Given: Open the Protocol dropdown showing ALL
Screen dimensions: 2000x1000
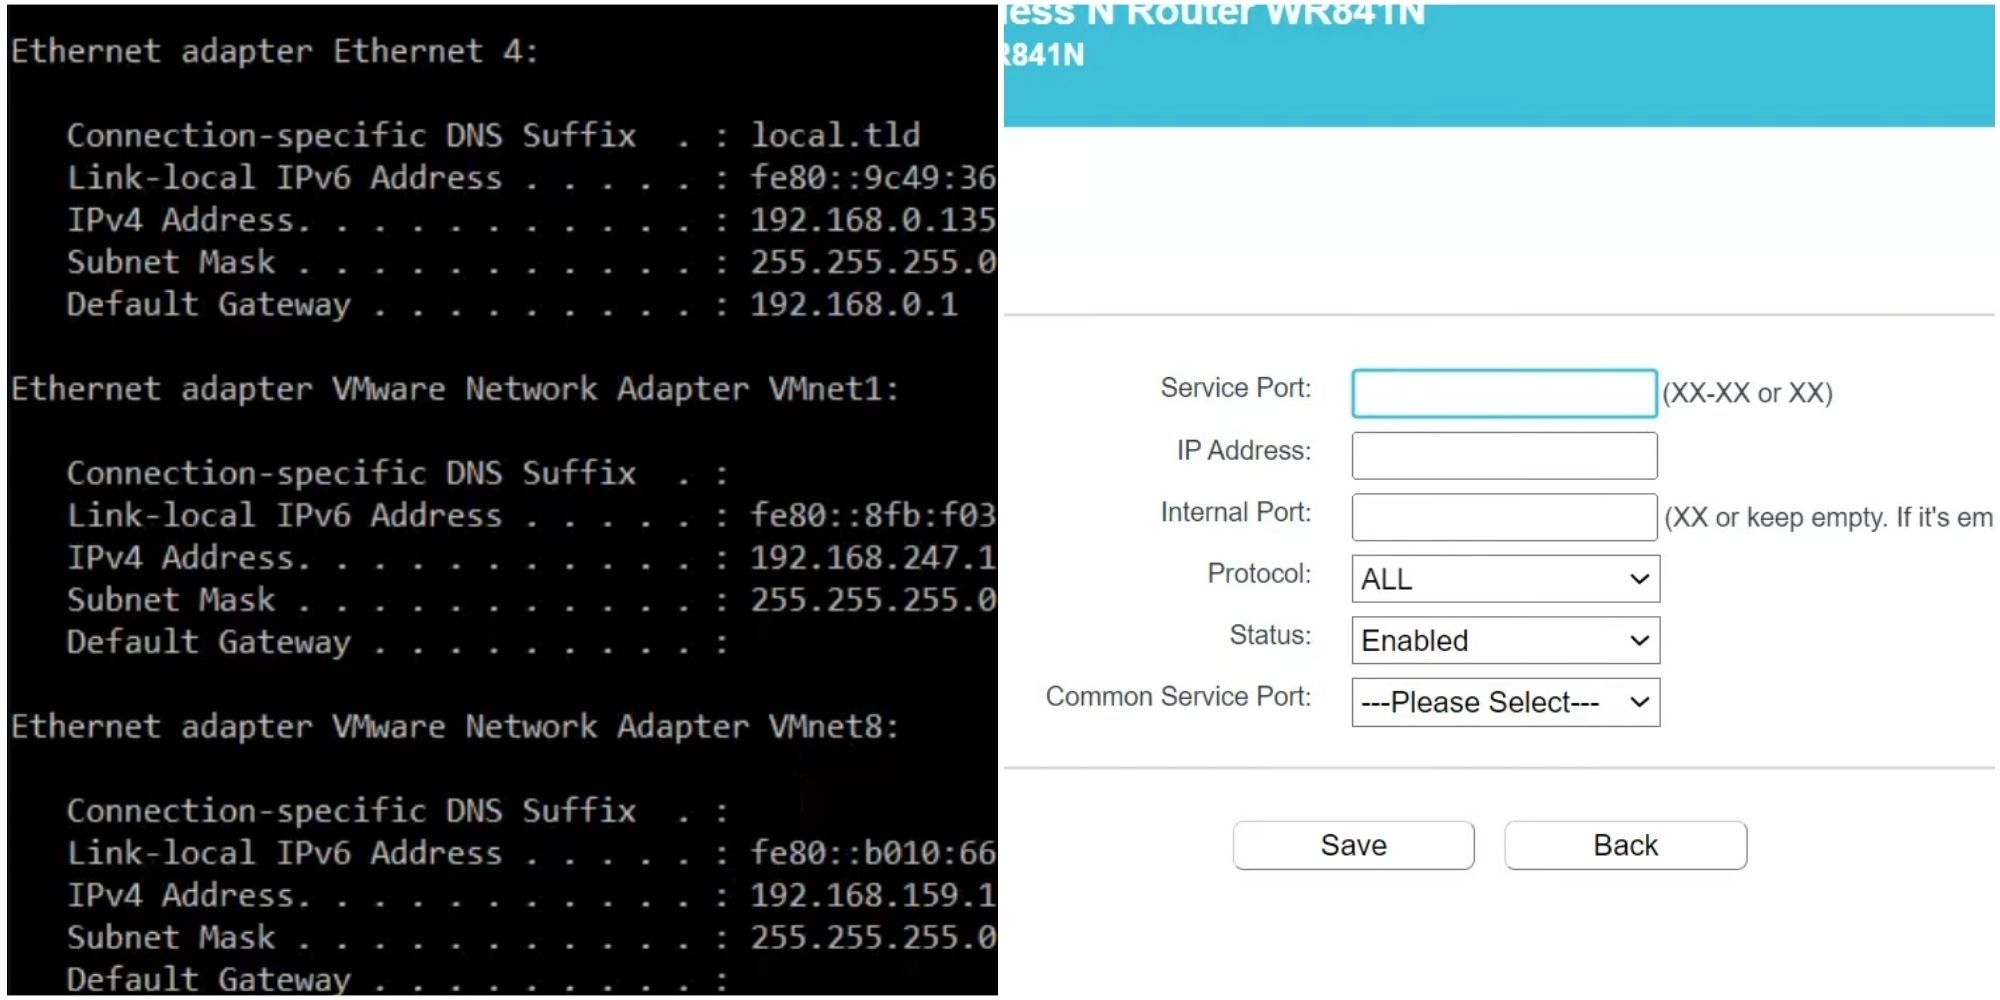Looking at the screenshot, I should tap(1505, 579).
